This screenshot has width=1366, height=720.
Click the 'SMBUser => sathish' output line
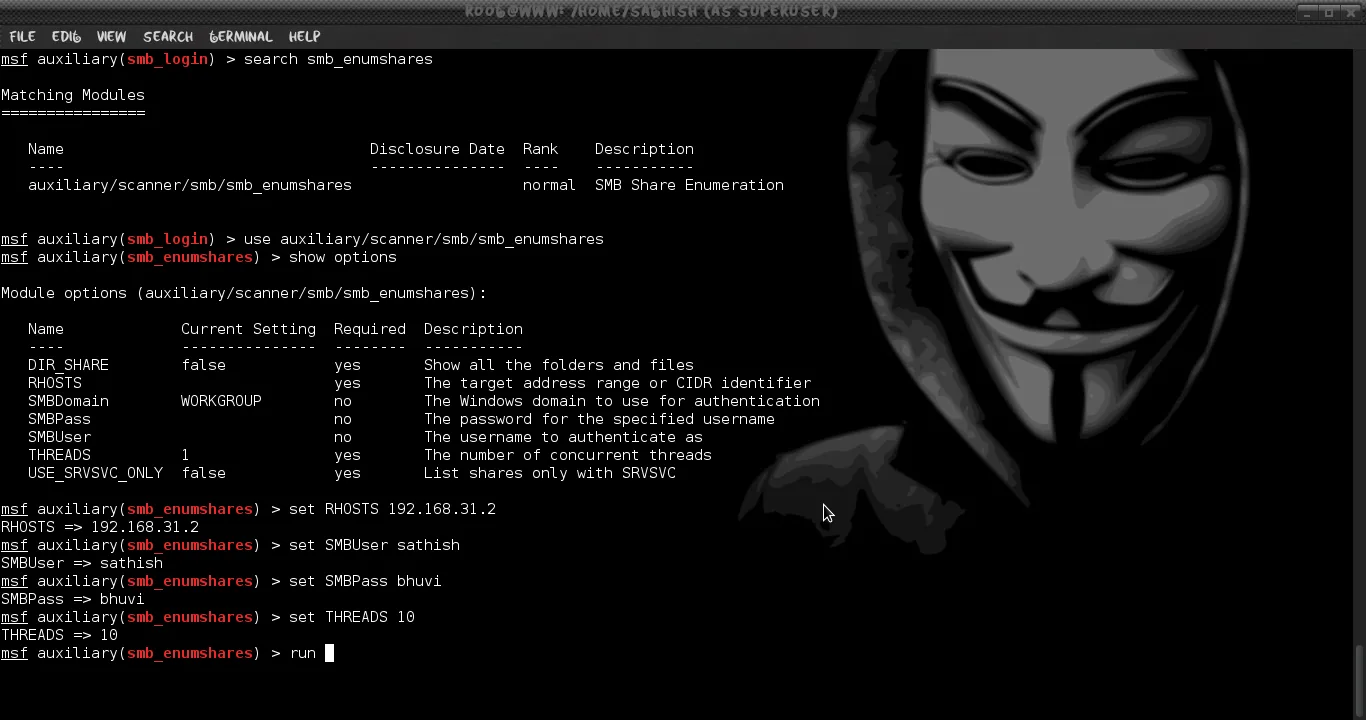point(82,563)
